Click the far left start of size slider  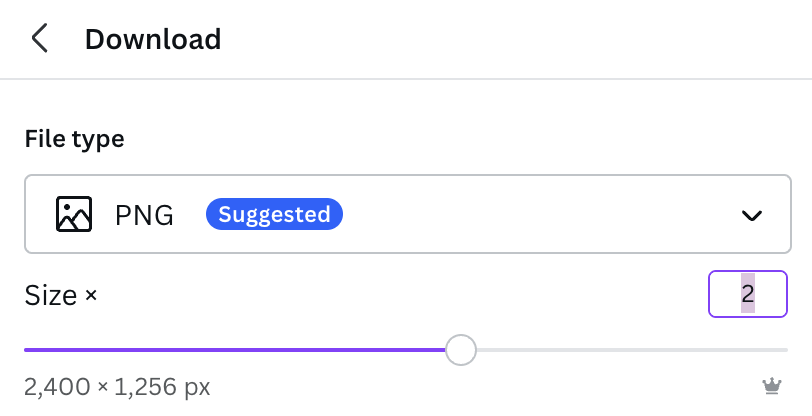click(x=27, y=350)
